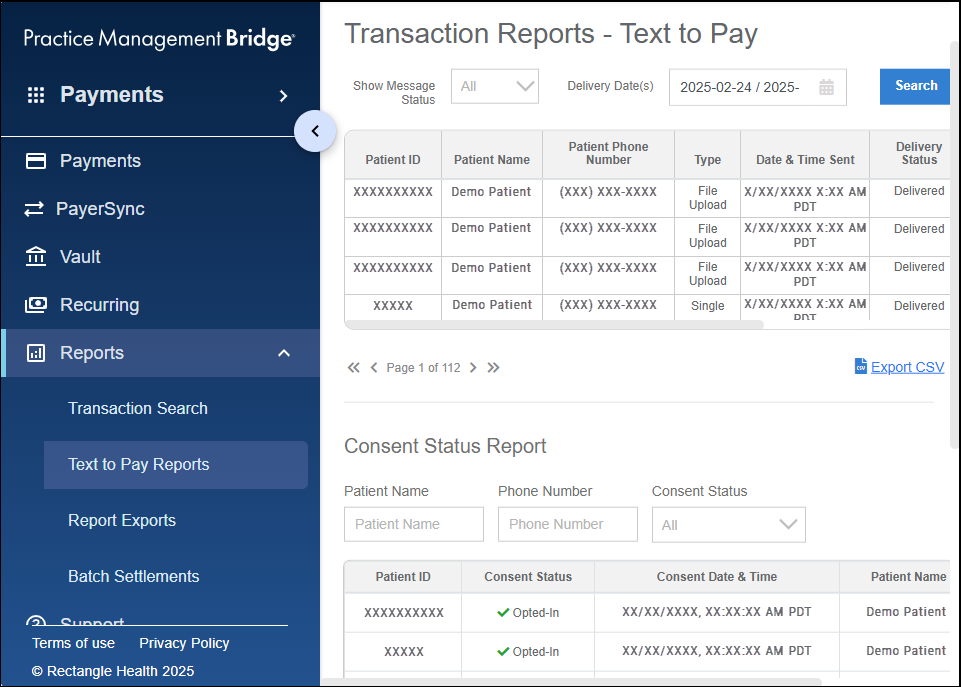Select the Payments card icon in sidebar
Screen dimensions: 961x687
(x=35, y=160)
